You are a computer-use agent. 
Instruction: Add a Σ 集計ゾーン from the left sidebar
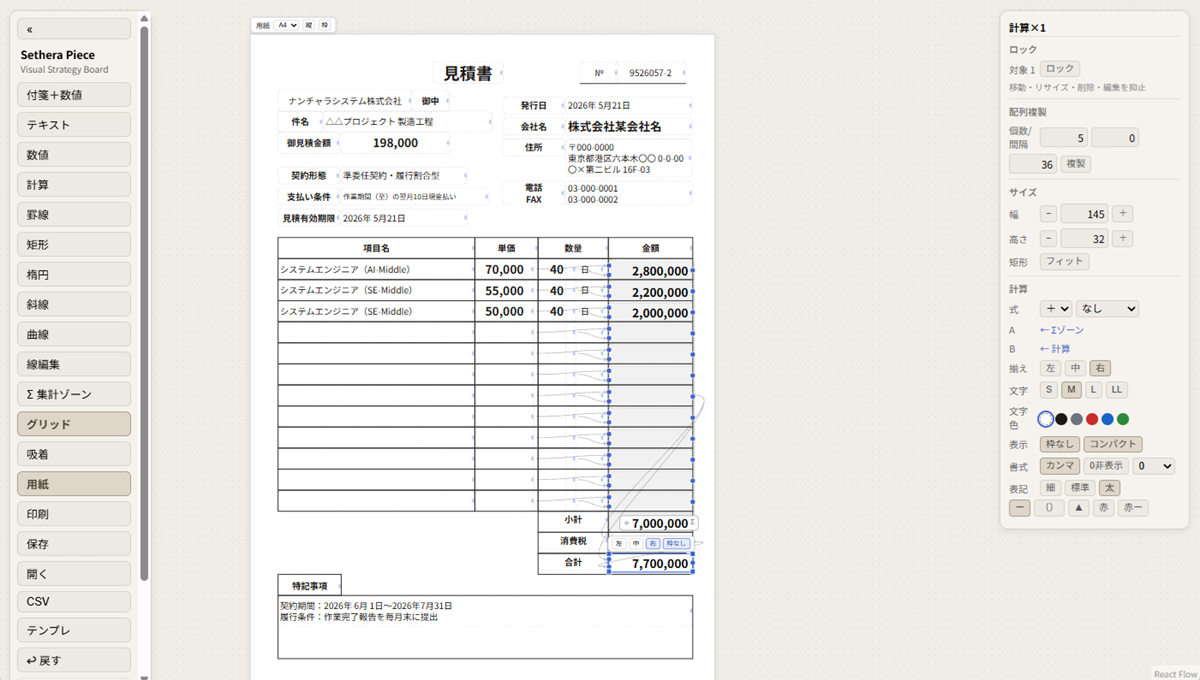point(74,394)
